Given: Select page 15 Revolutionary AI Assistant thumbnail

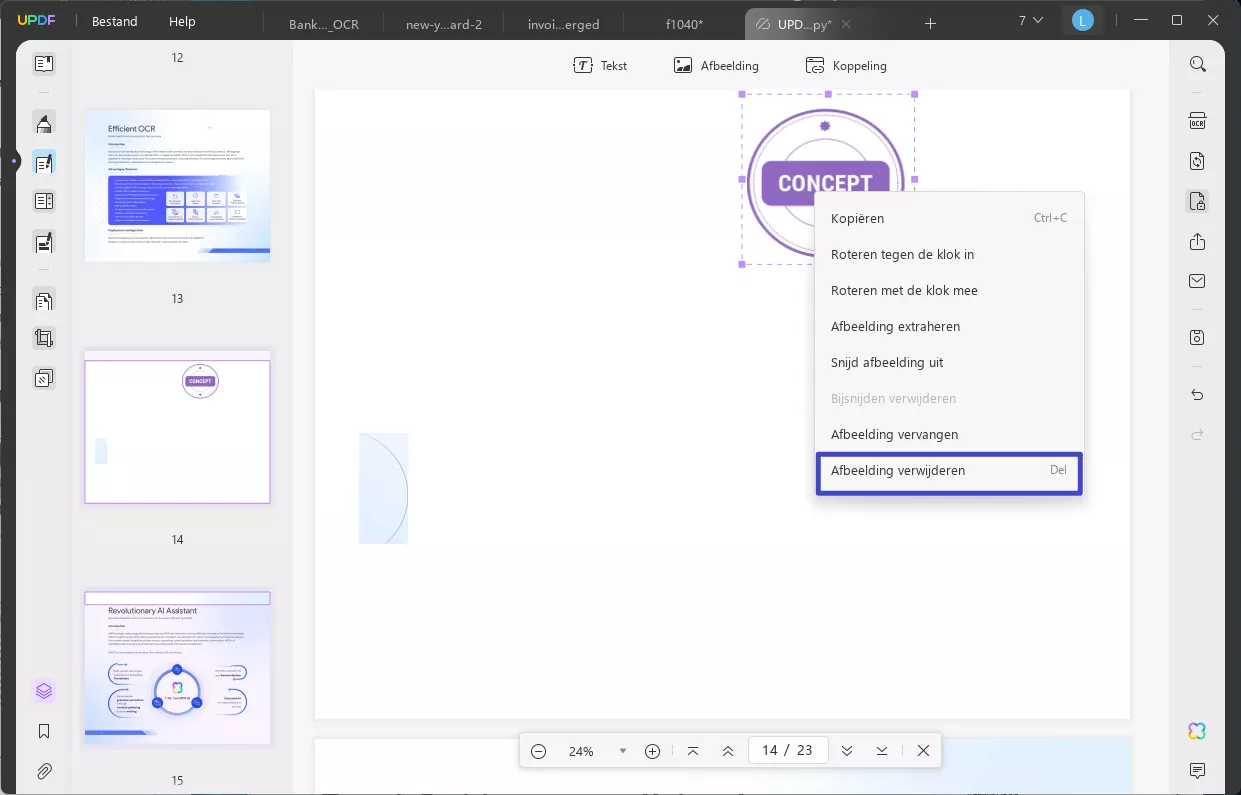Looking at the screenshot, I should [177, 668].
